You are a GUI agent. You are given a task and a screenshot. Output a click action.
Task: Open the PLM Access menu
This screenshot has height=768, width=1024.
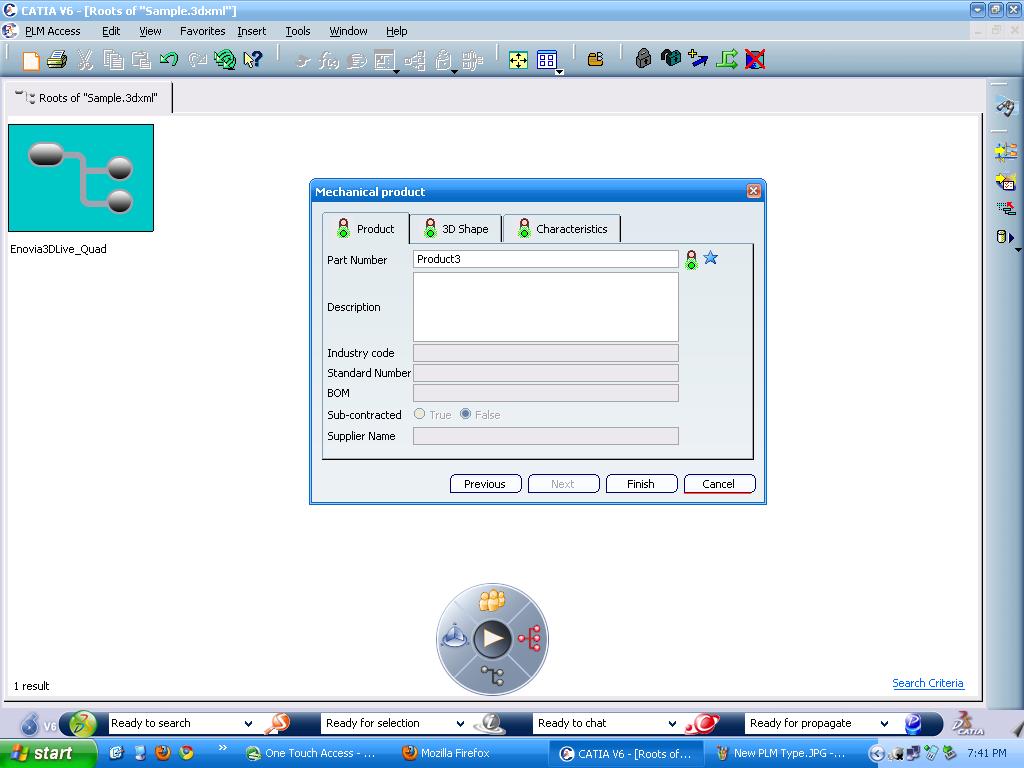[52, 31]
